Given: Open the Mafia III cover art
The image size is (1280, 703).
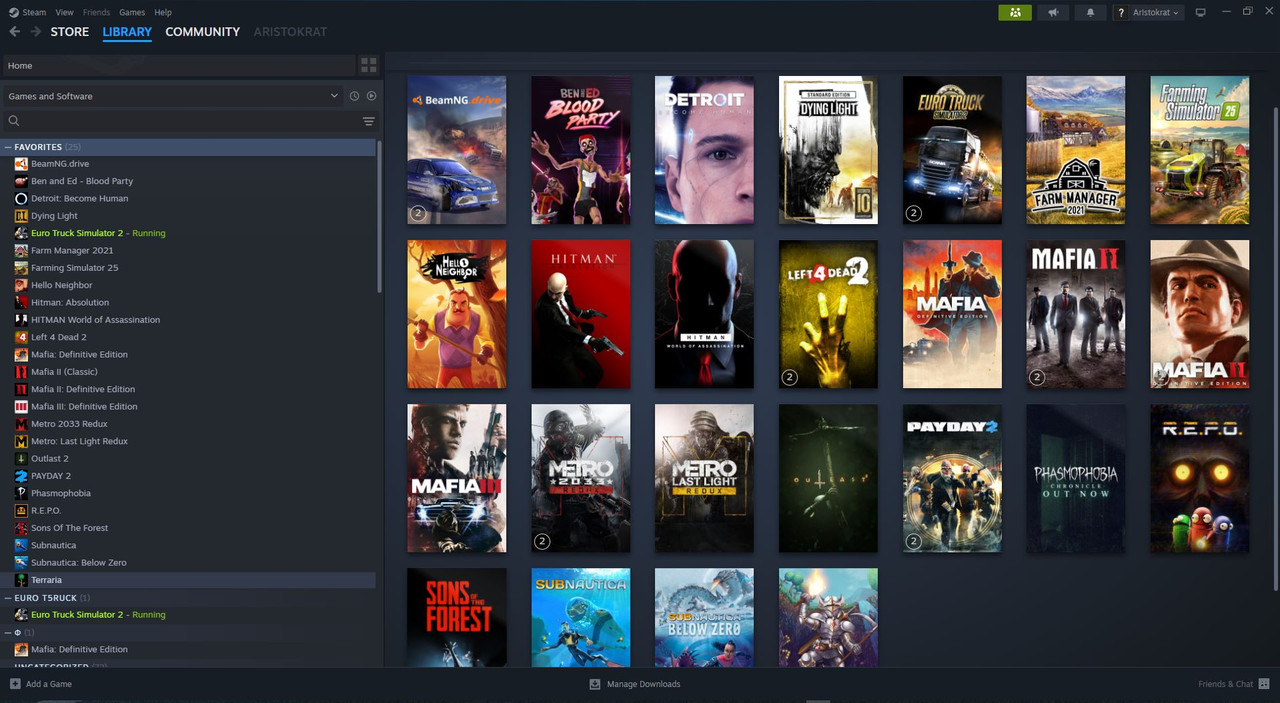Looking at the screenshot, I should (x=456, y=478).
